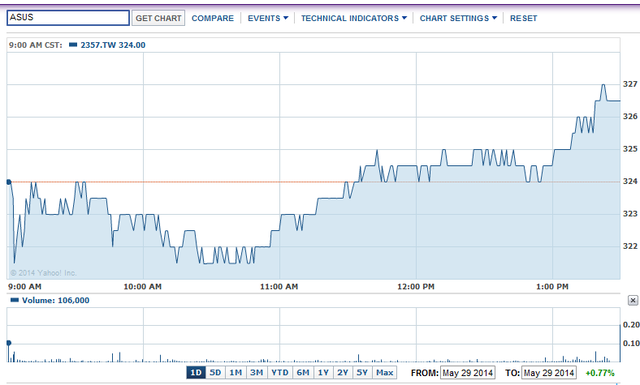
Task: Click the 11:00 AM time axis label
Action: [x=279, y=287]
